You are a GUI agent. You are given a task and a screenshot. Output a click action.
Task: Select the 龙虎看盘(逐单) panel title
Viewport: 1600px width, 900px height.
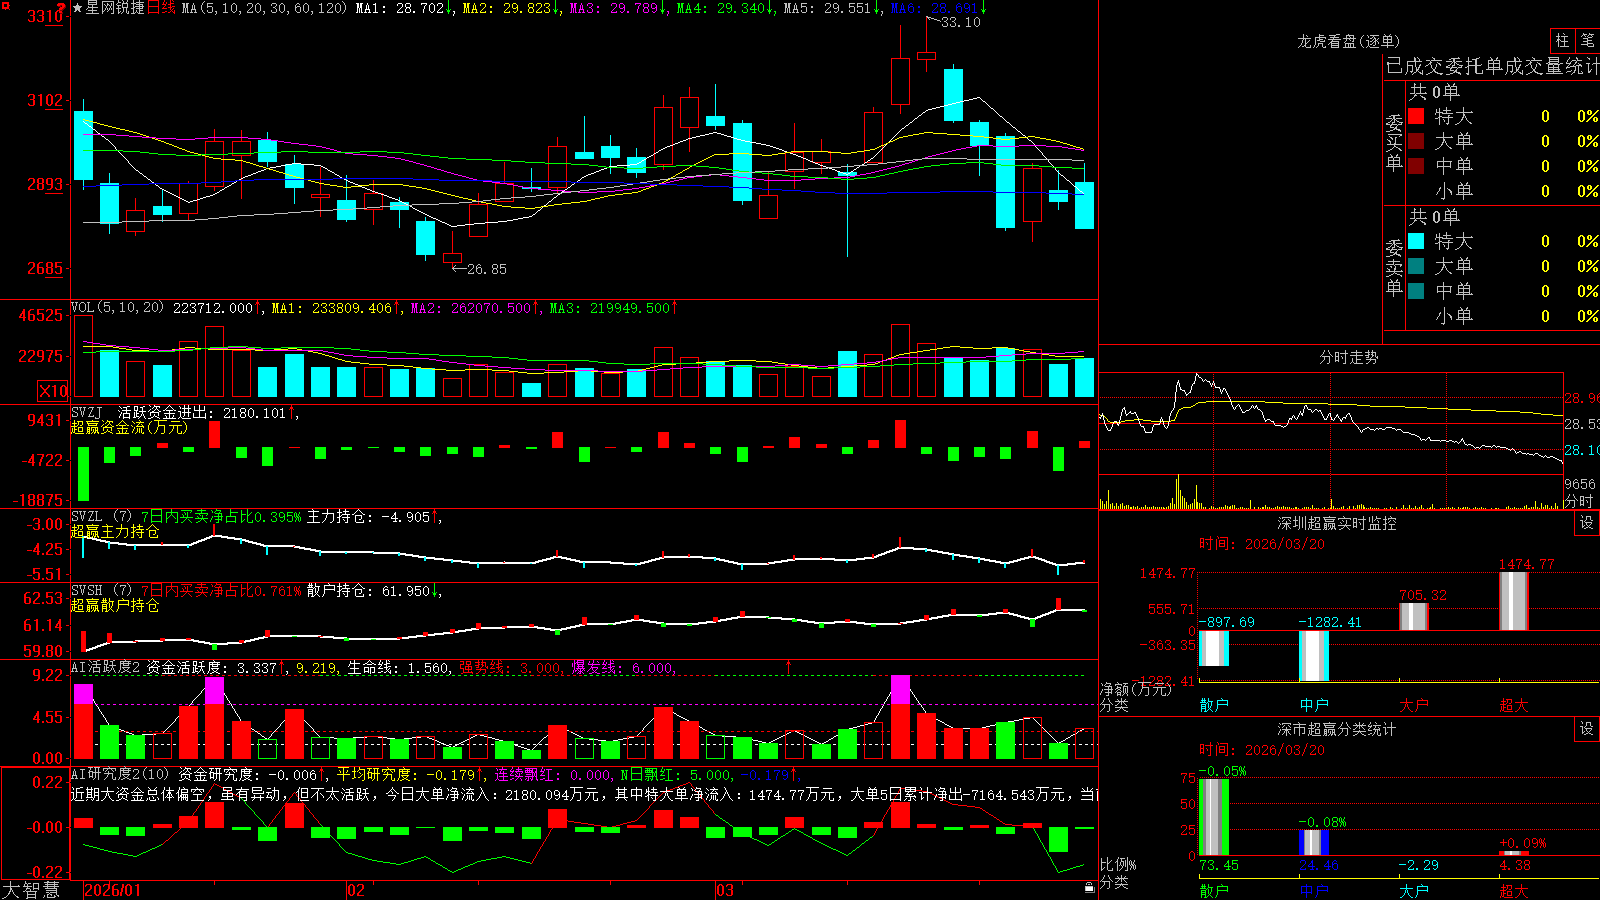[1348, 41]
